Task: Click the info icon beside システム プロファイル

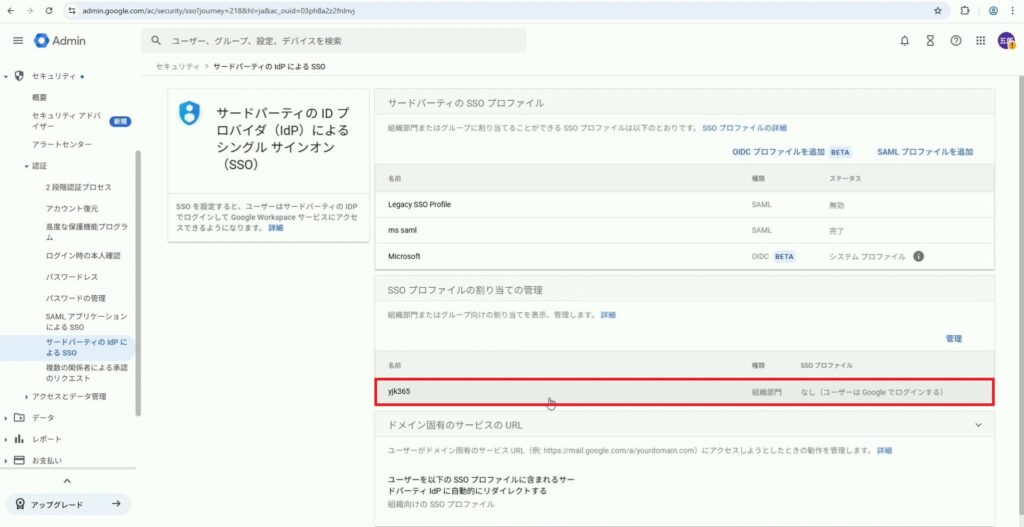Action: point(918,256)
